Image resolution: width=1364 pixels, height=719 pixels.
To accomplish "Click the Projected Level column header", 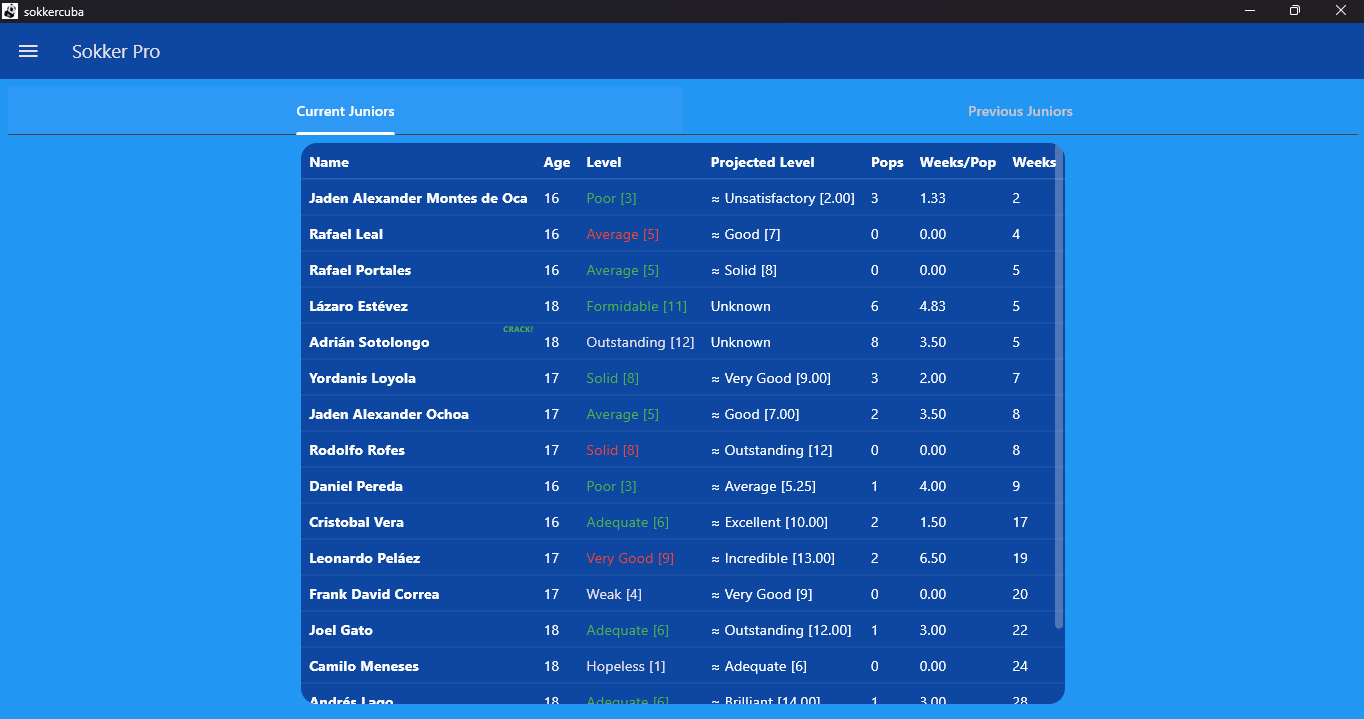I will 762,162.
